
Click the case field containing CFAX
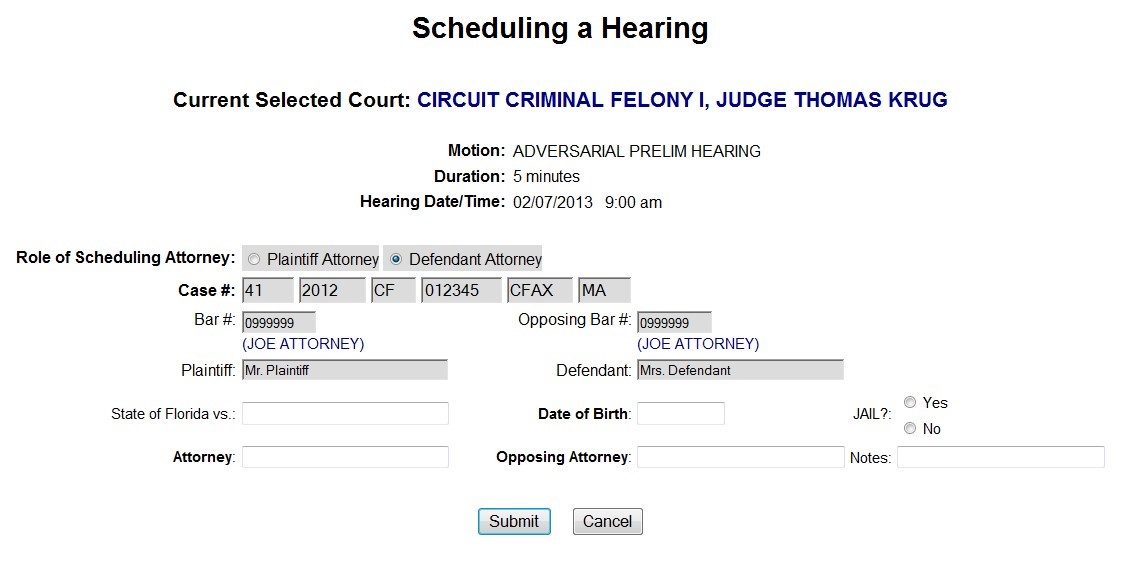pos(539,291)
